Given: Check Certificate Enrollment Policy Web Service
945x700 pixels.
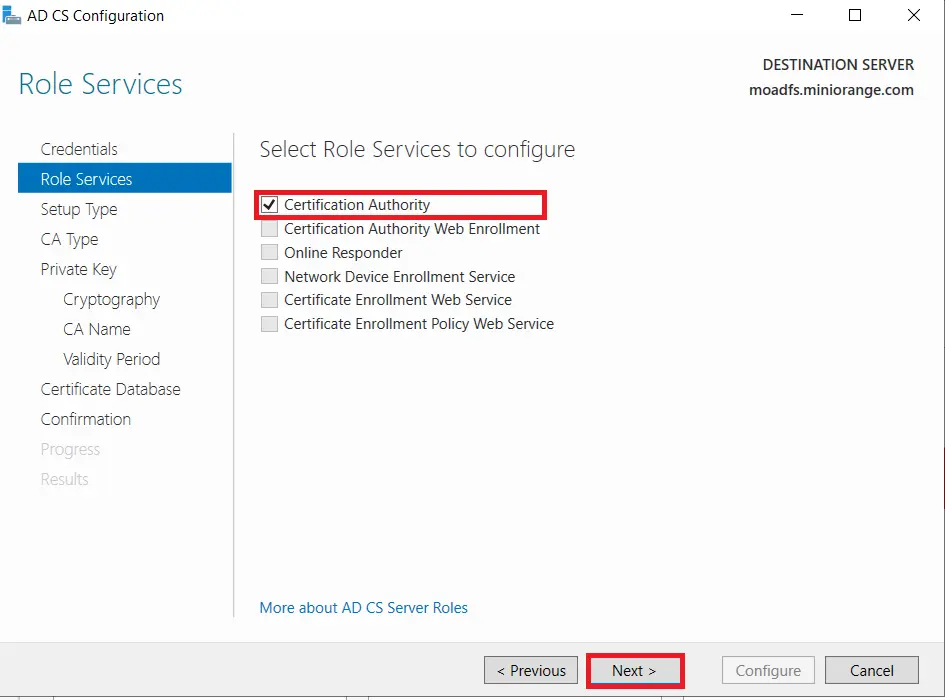Looking at the screenshot, I should click(x=268, y=324).
